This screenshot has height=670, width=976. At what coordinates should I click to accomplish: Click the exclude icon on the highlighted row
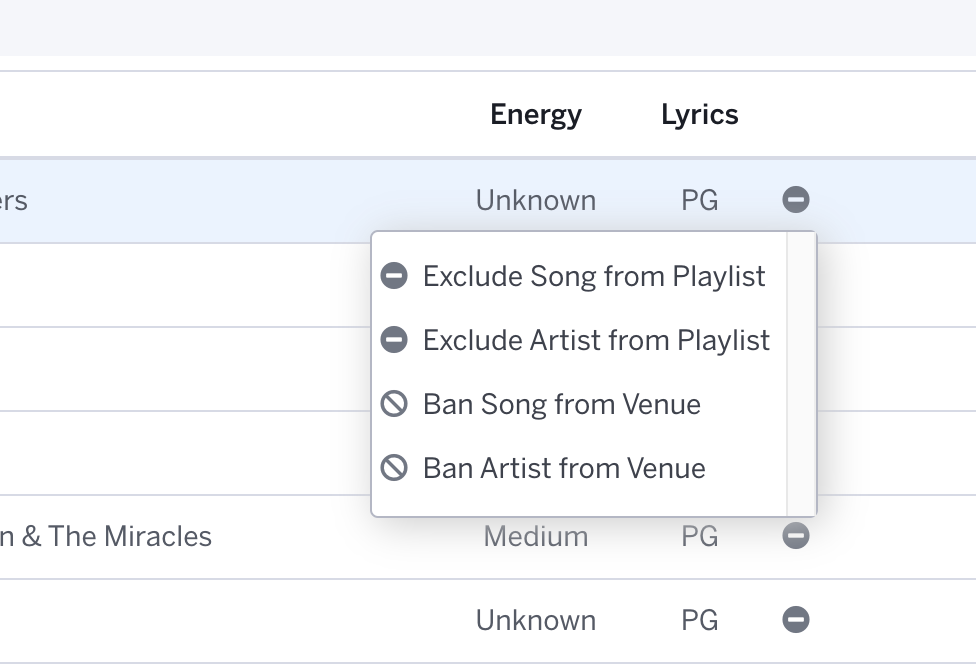click(x=795, y=200)
